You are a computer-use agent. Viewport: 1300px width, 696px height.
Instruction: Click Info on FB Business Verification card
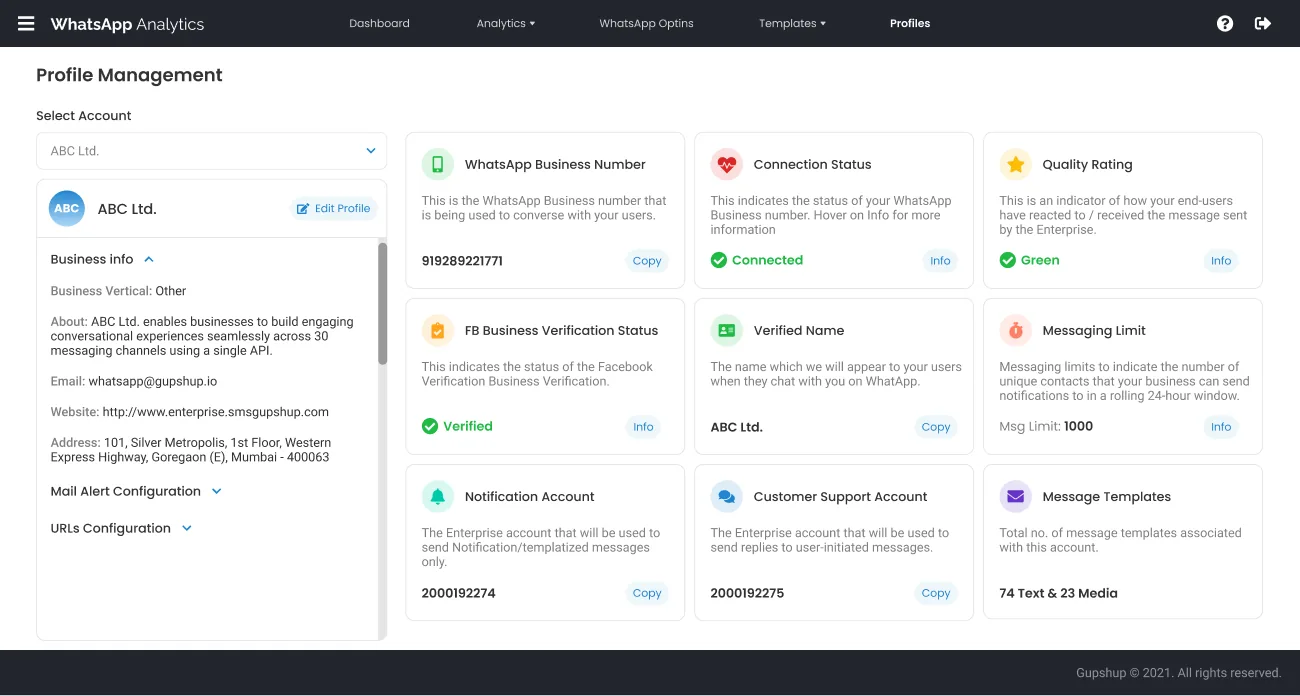643,427
